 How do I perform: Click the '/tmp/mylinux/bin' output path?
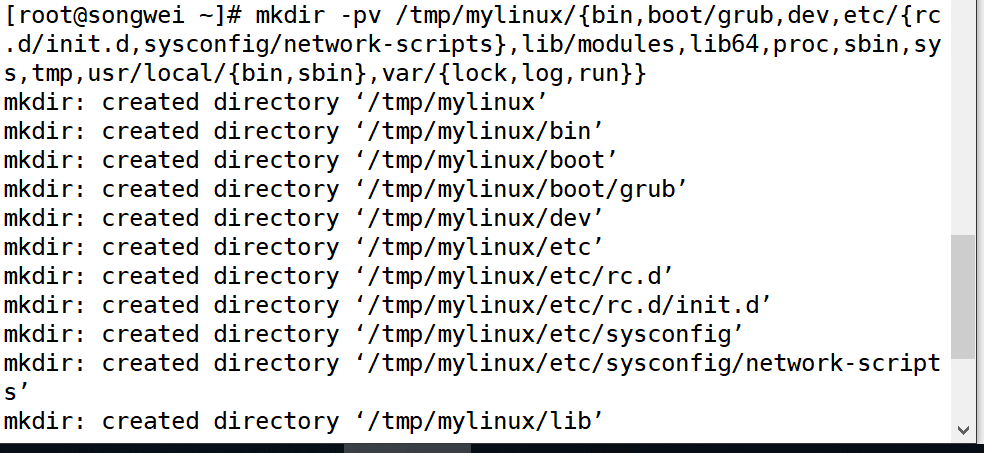pos(479,132)
